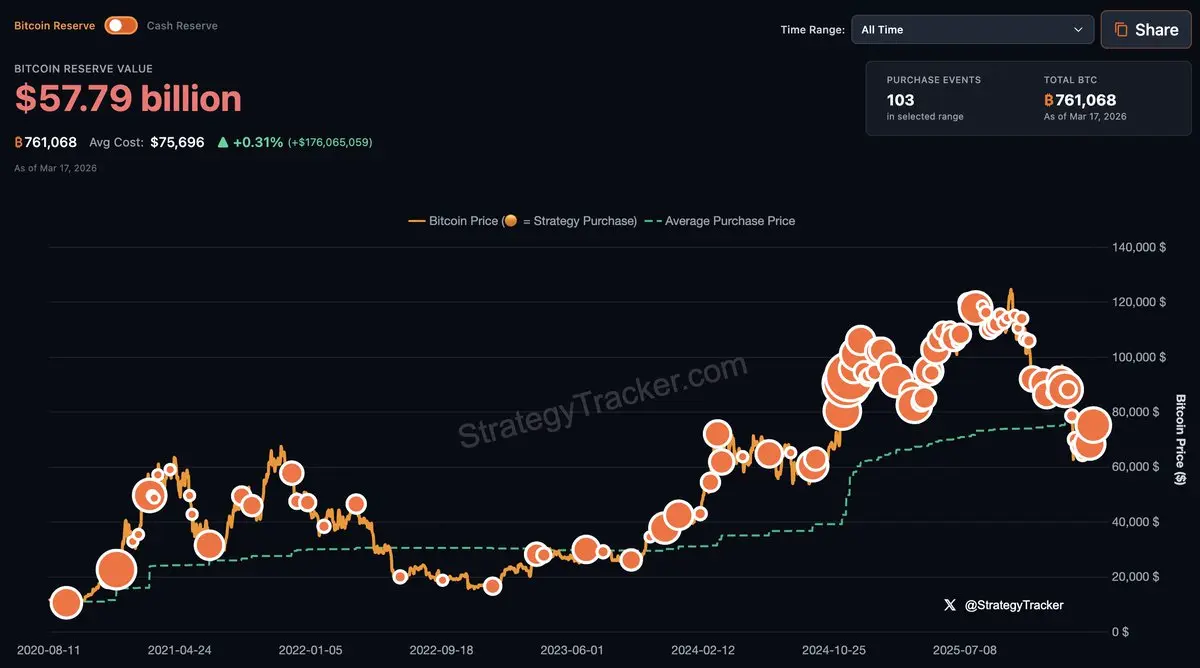Toggle the Bitcoin/Cash Reserve switch

(121, 25)
